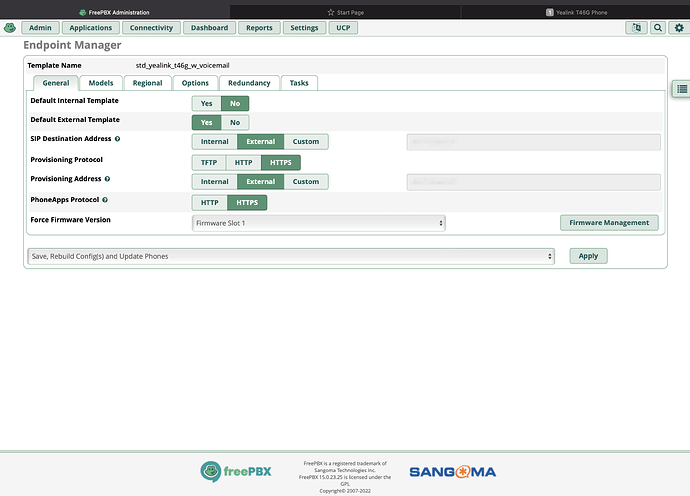The image size is (690, 496).
Task: Open the UCP menu
Action: point(343,28)
